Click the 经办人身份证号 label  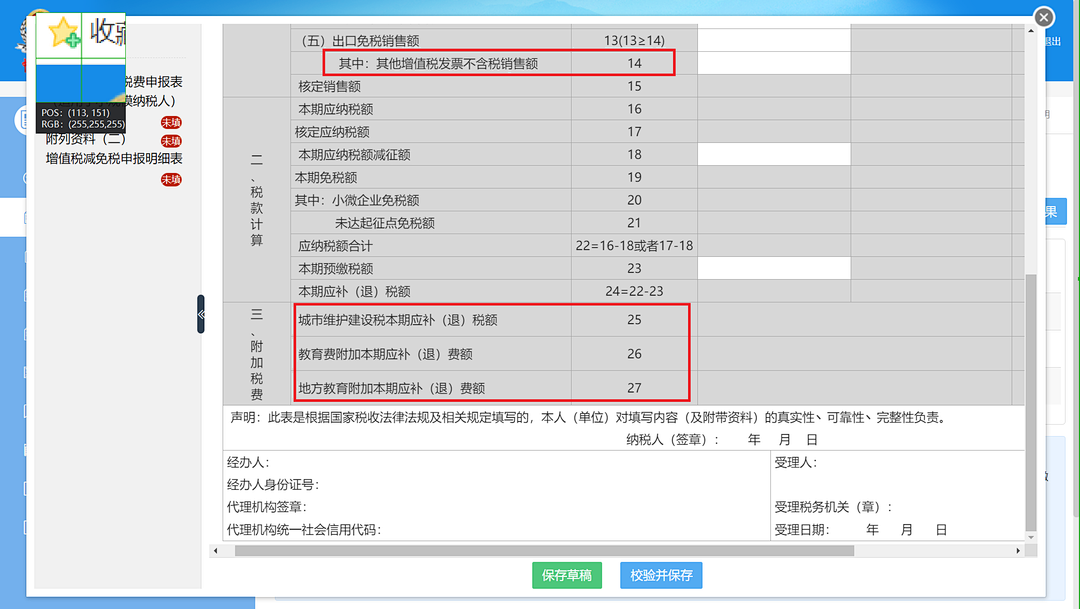pyautogui.click(x=273, y=484)
